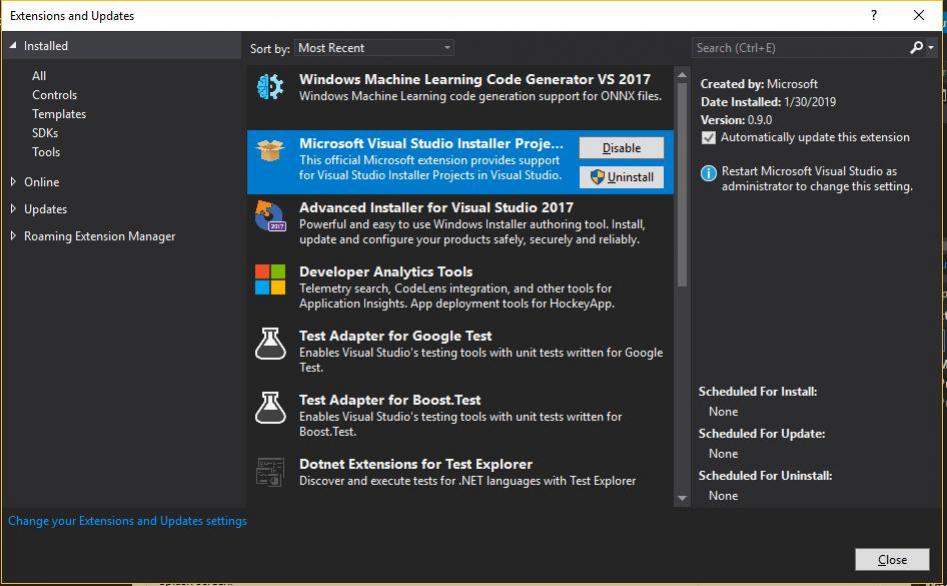Click the Installer Projects box icon

[270, 150]
